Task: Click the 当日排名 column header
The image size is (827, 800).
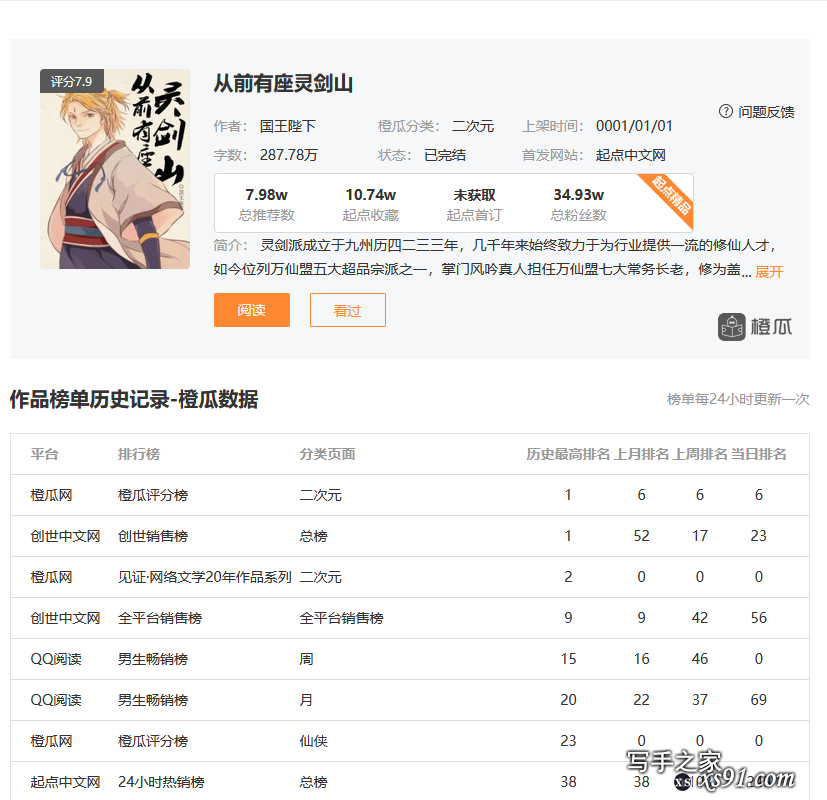Action: [x=758, y=454]
